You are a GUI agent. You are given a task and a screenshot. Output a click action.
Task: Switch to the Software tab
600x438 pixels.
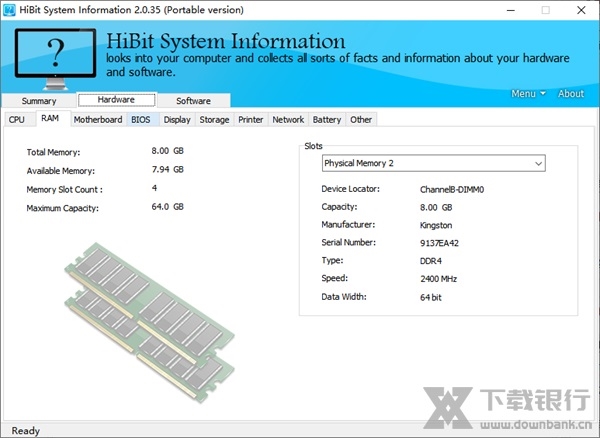(x=193, y=101)
